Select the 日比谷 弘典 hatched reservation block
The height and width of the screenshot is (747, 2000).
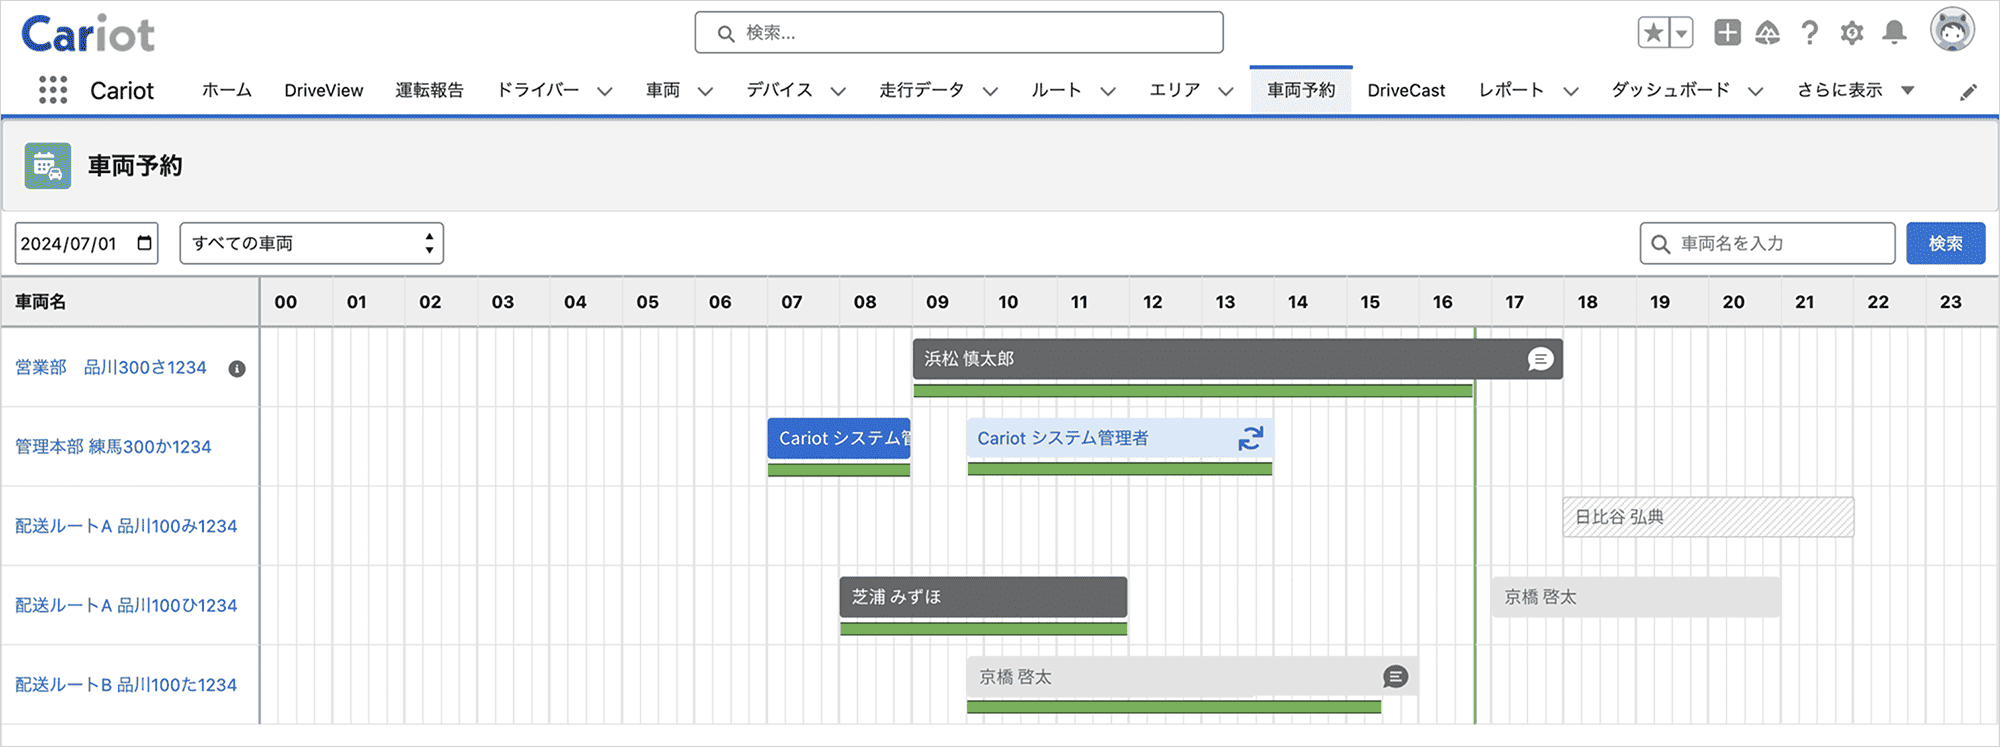click(1708, 517)
